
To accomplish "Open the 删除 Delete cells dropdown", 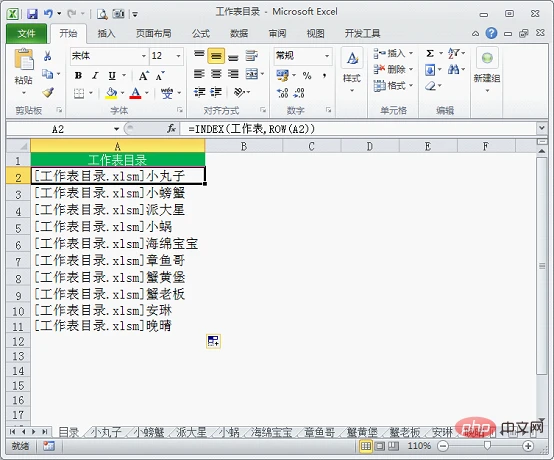I will coord(411,69).
